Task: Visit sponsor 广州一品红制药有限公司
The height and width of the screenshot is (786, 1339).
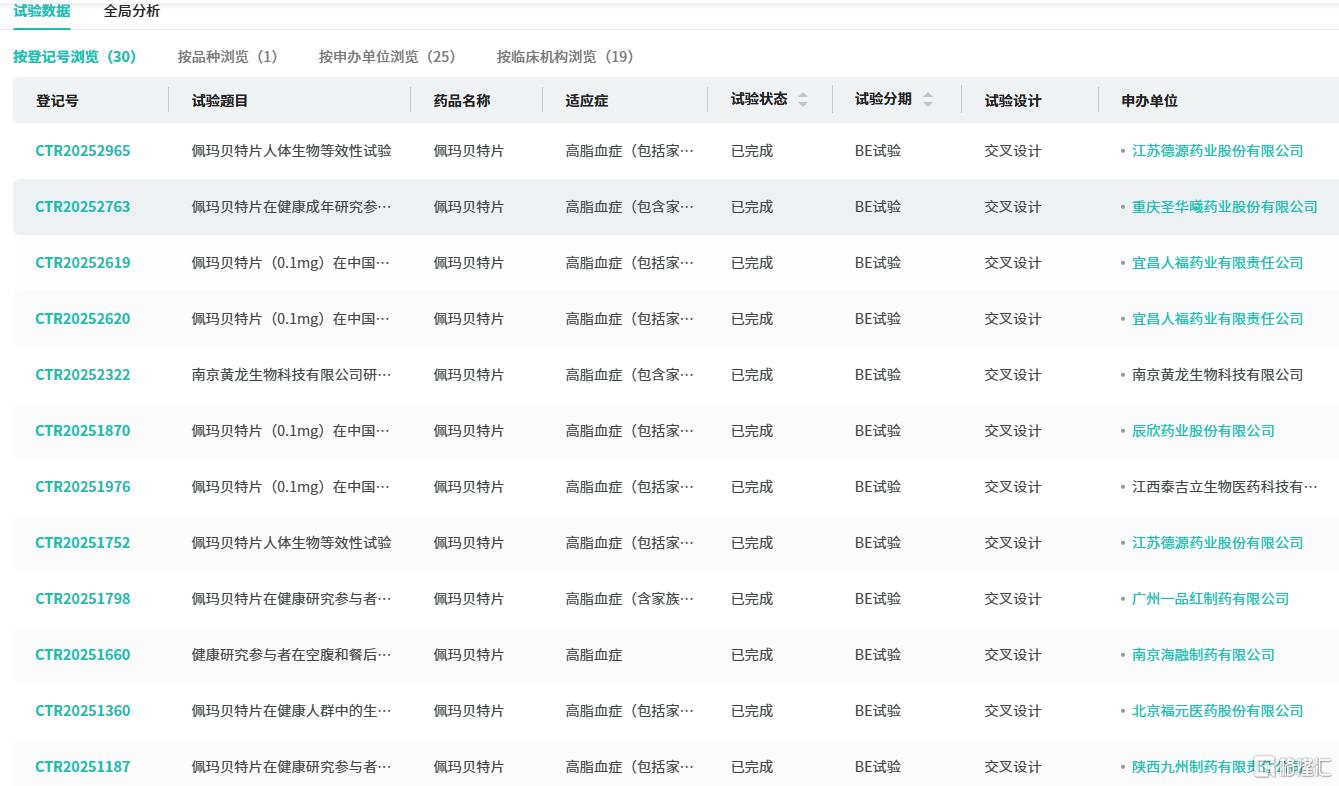Action: tap(1210, 599)
